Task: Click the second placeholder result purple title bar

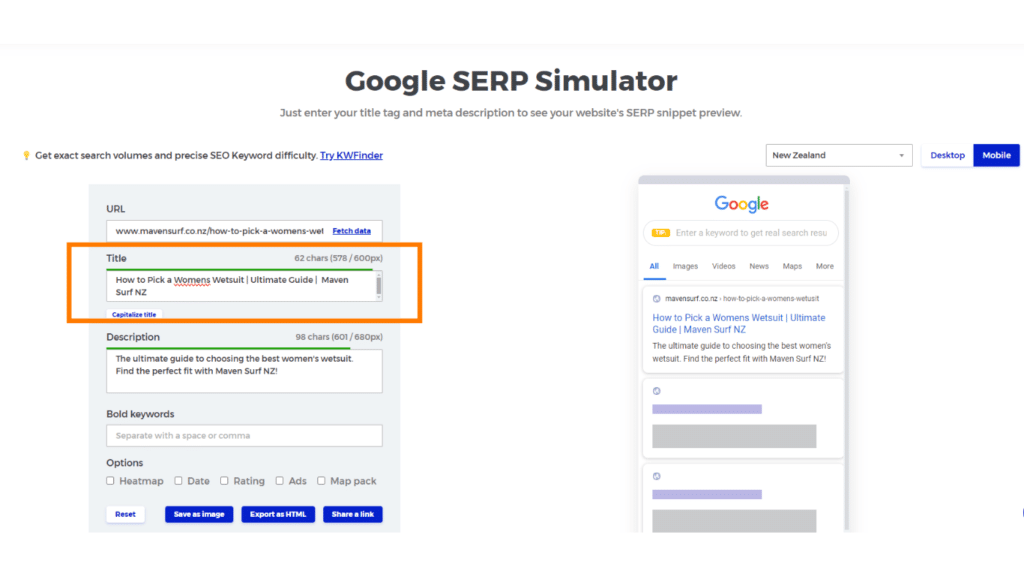Action: tap(707, 409)
